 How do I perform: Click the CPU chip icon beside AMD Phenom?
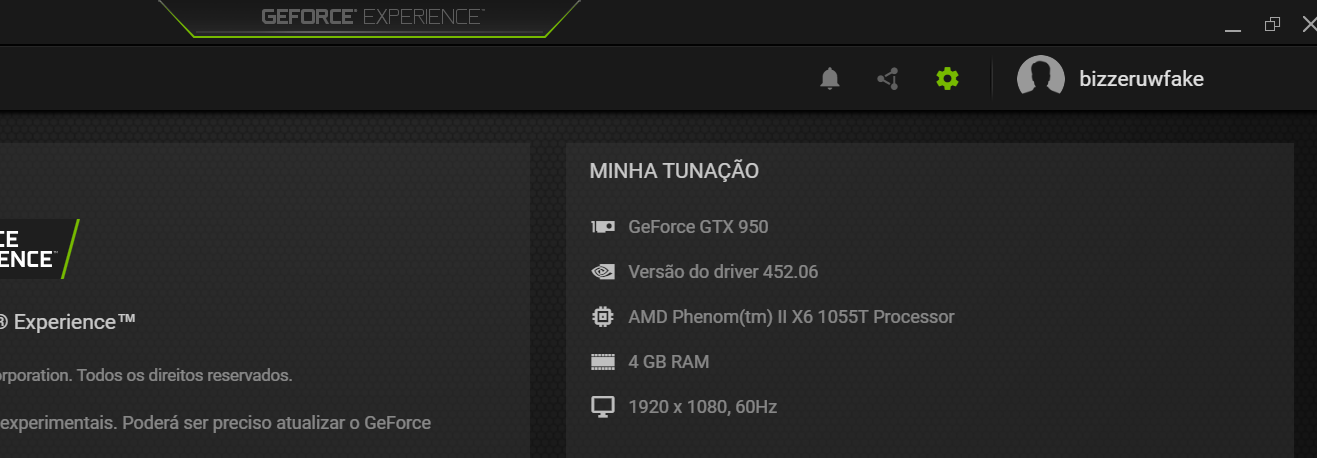(x=602, y=317)
